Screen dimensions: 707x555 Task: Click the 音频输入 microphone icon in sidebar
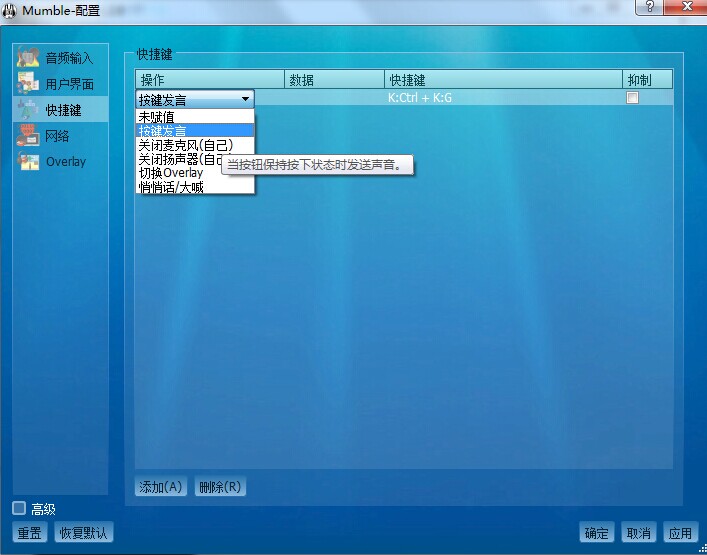coord(28,57)
